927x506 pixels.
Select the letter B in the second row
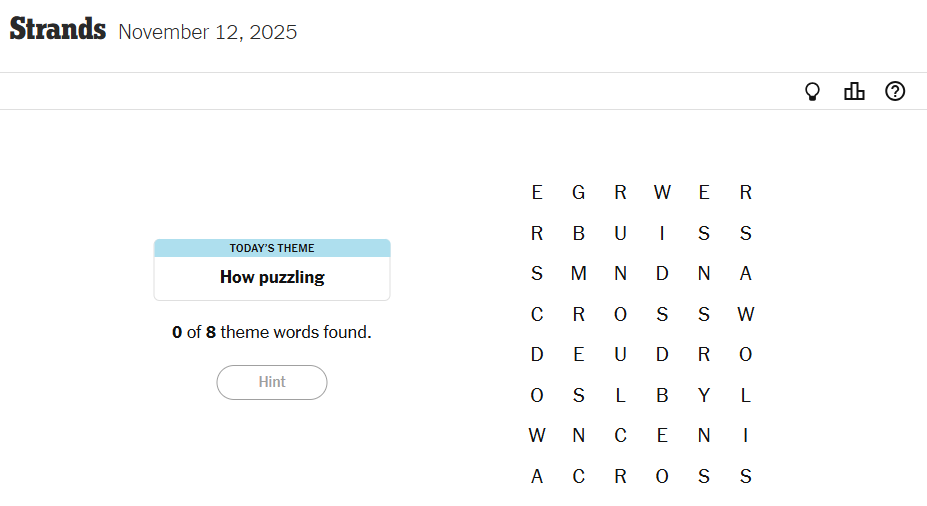click(578, 234)
